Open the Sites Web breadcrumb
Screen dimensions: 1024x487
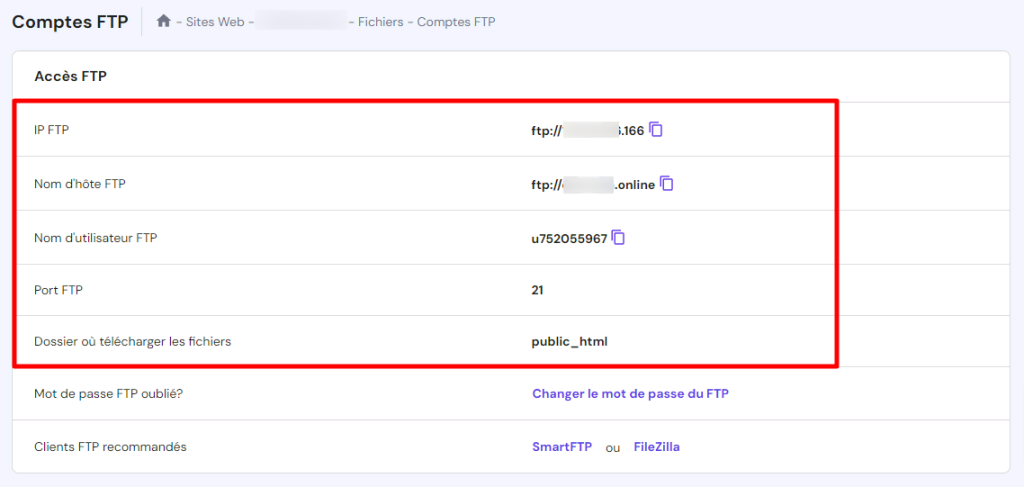(x=213, y=22)
